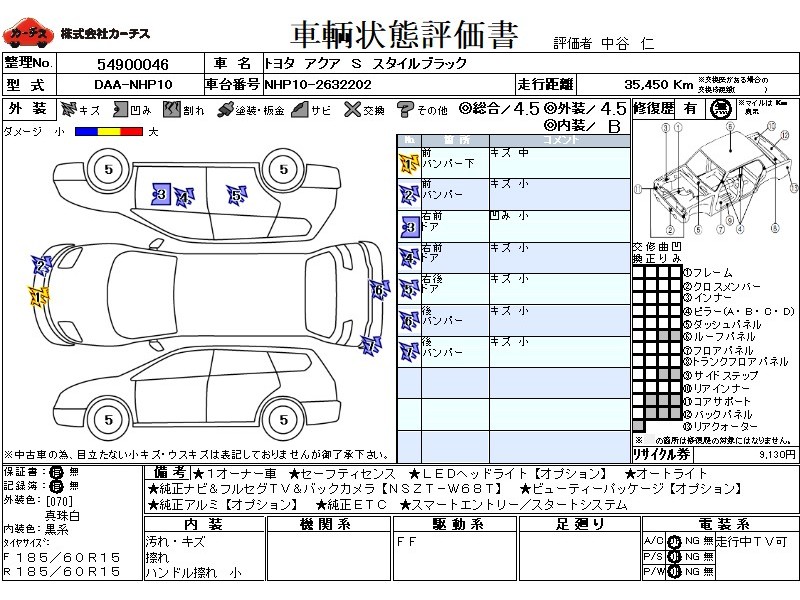Click the サビ rust legend icon

(x=298, y=109)
